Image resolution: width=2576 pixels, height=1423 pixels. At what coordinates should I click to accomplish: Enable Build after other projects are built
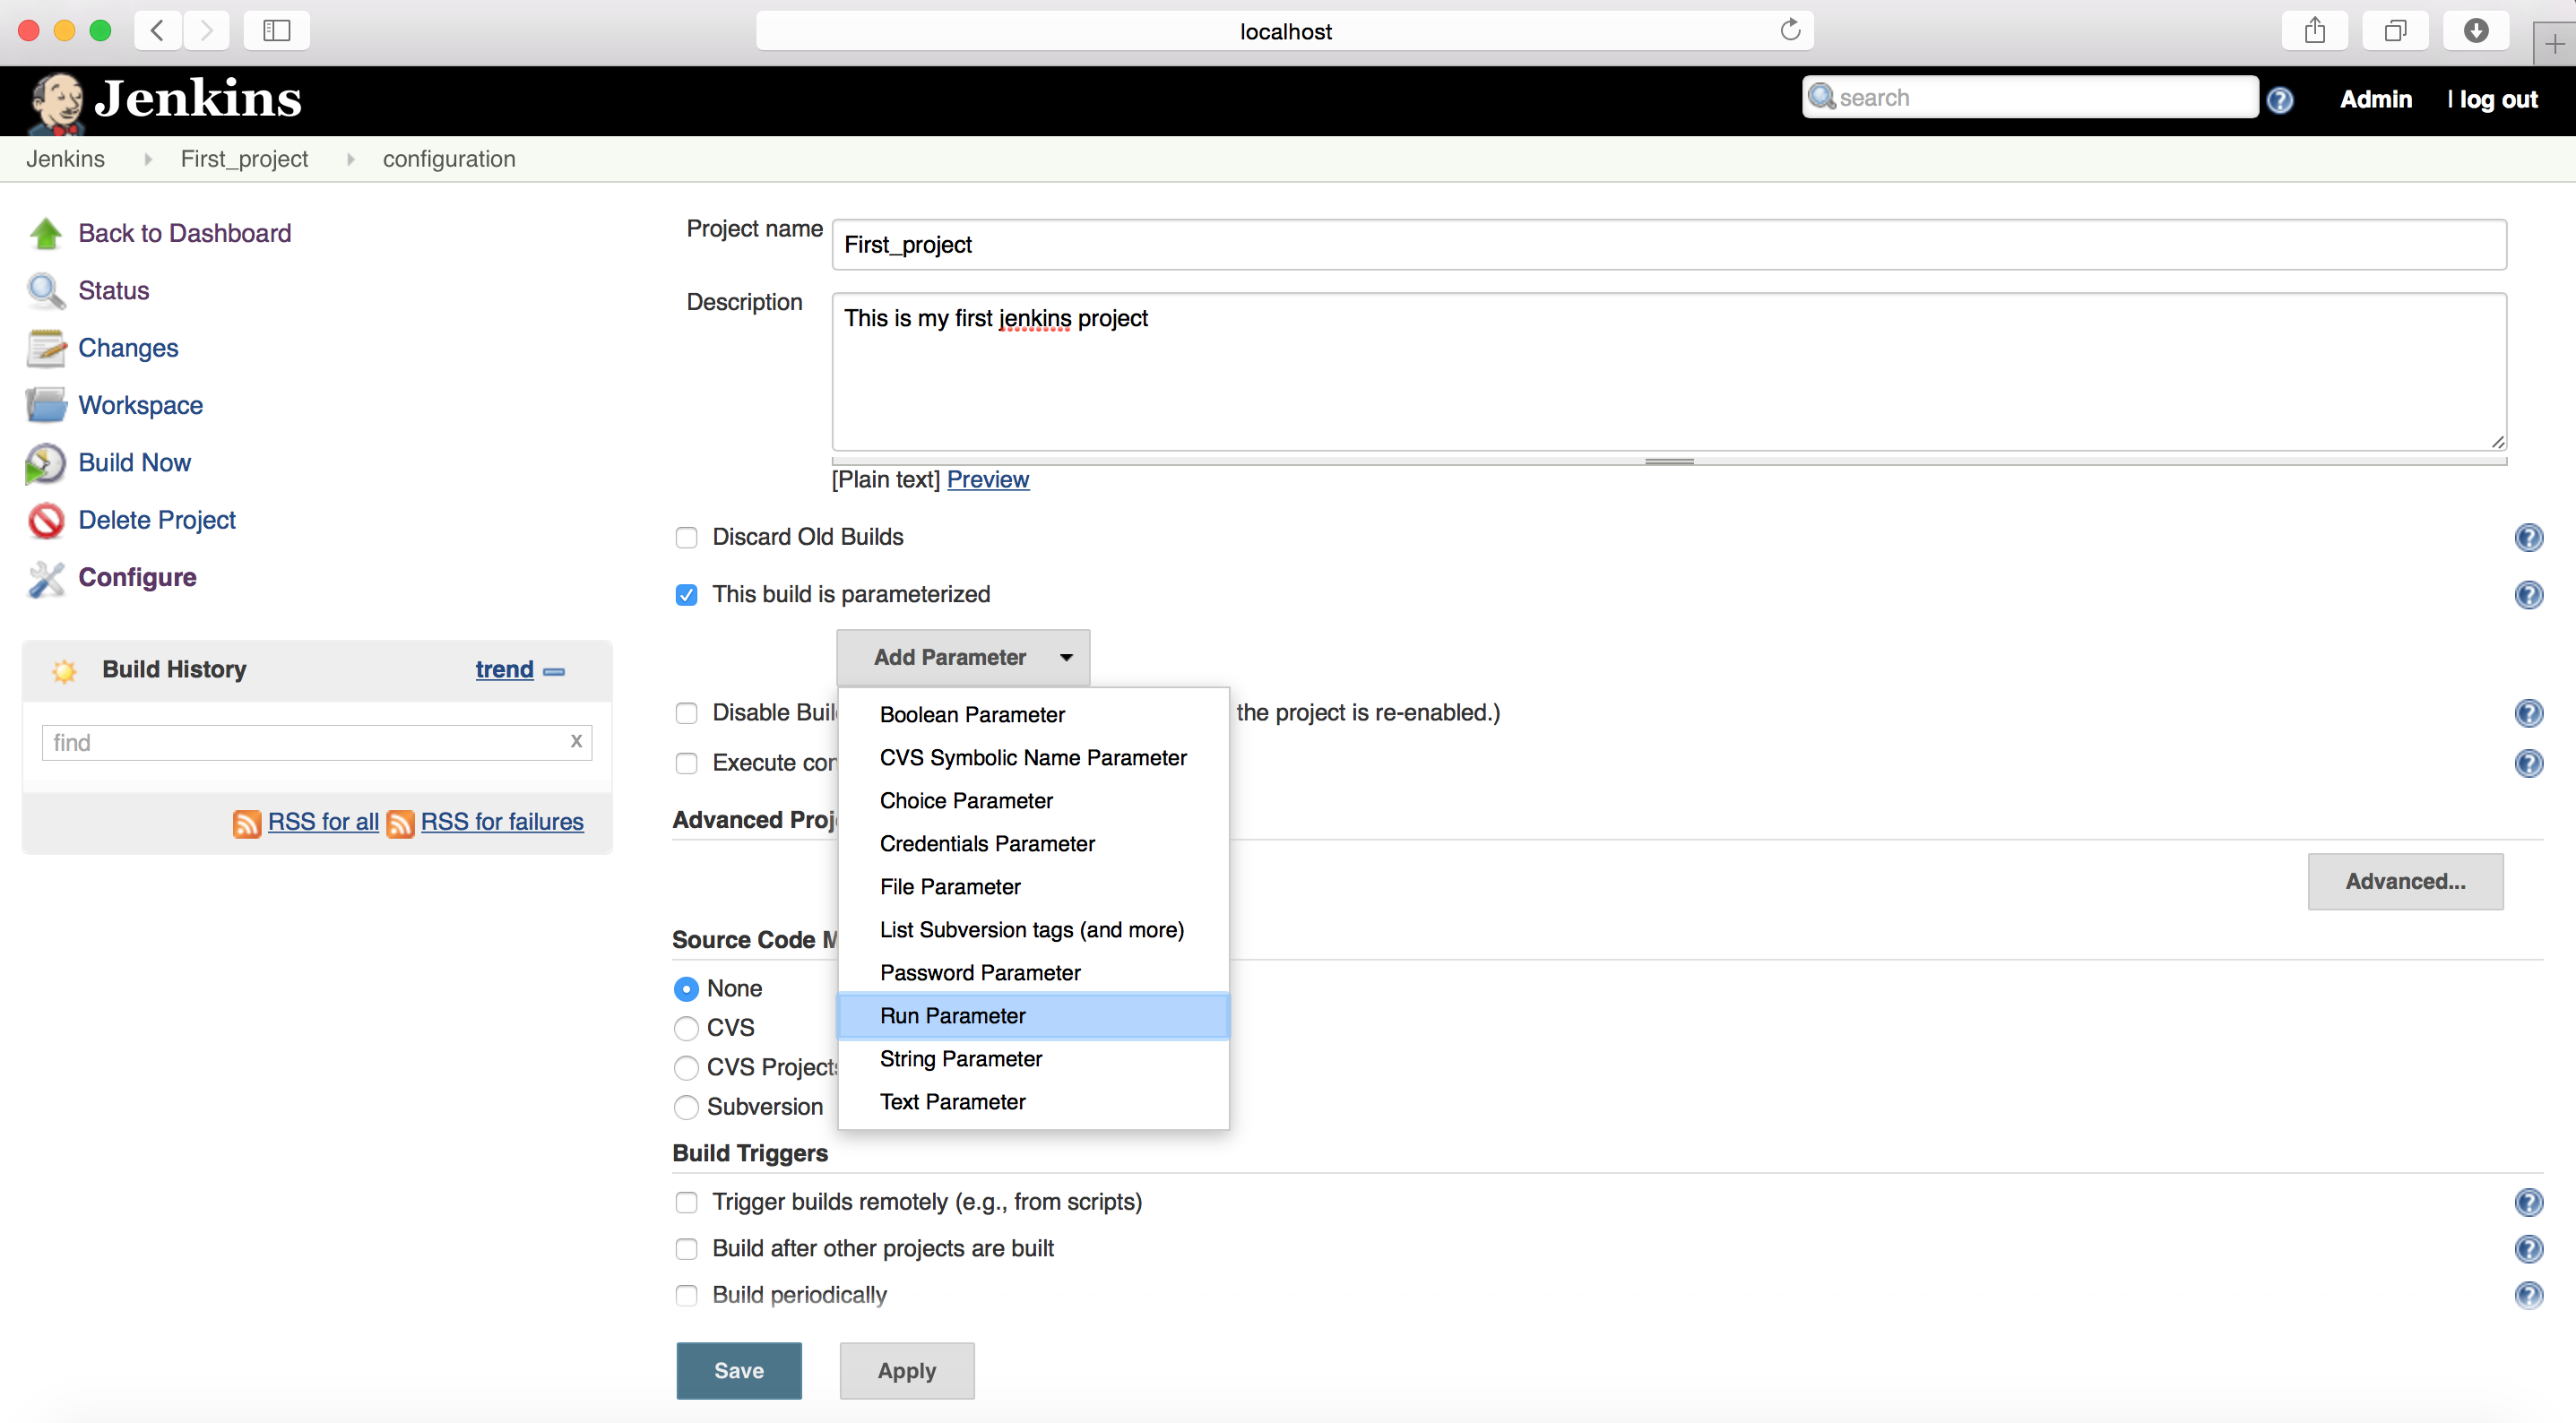coord(686,1249)
